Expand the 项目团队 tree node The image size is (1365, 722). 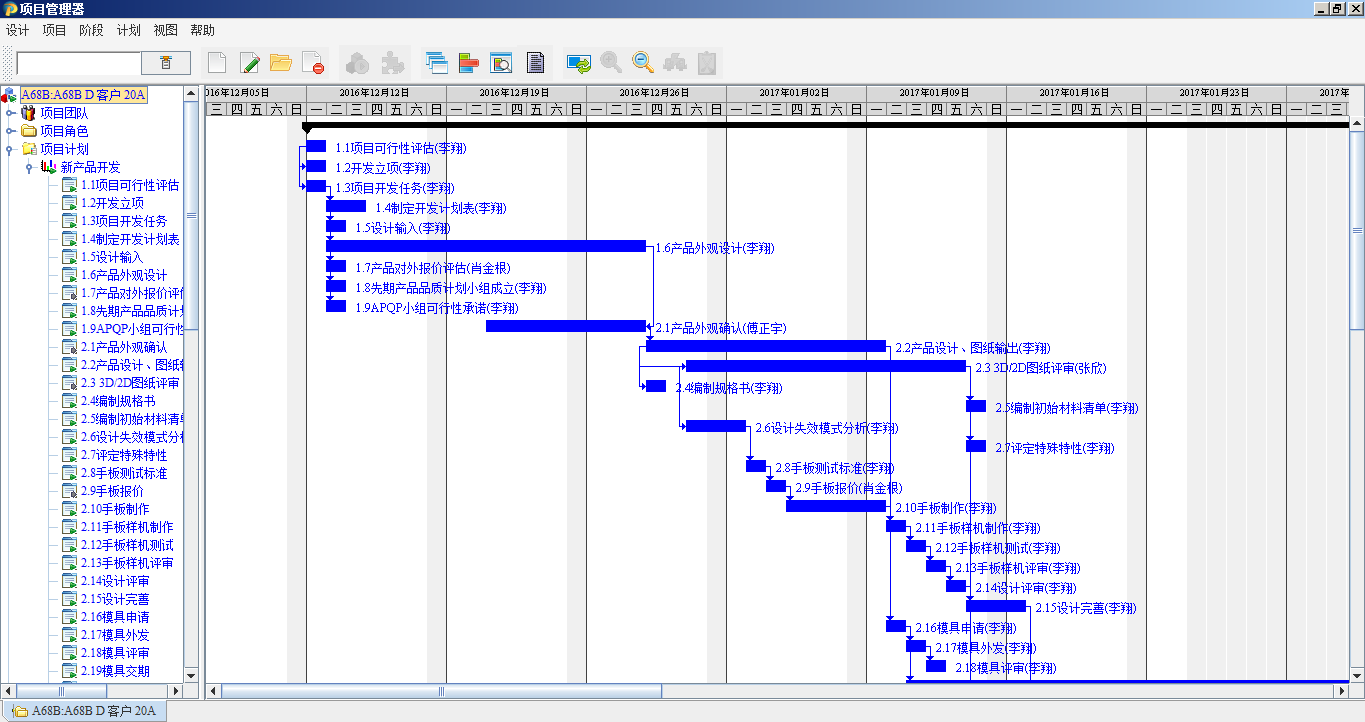[x=10, y=113]
